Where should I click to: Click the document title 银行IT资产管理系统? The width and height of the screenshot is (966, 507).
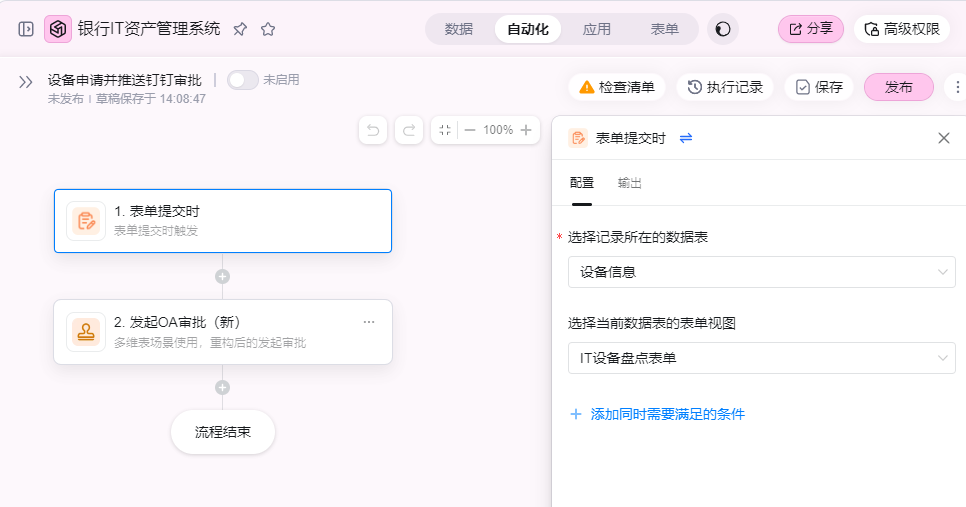point(149,29)
